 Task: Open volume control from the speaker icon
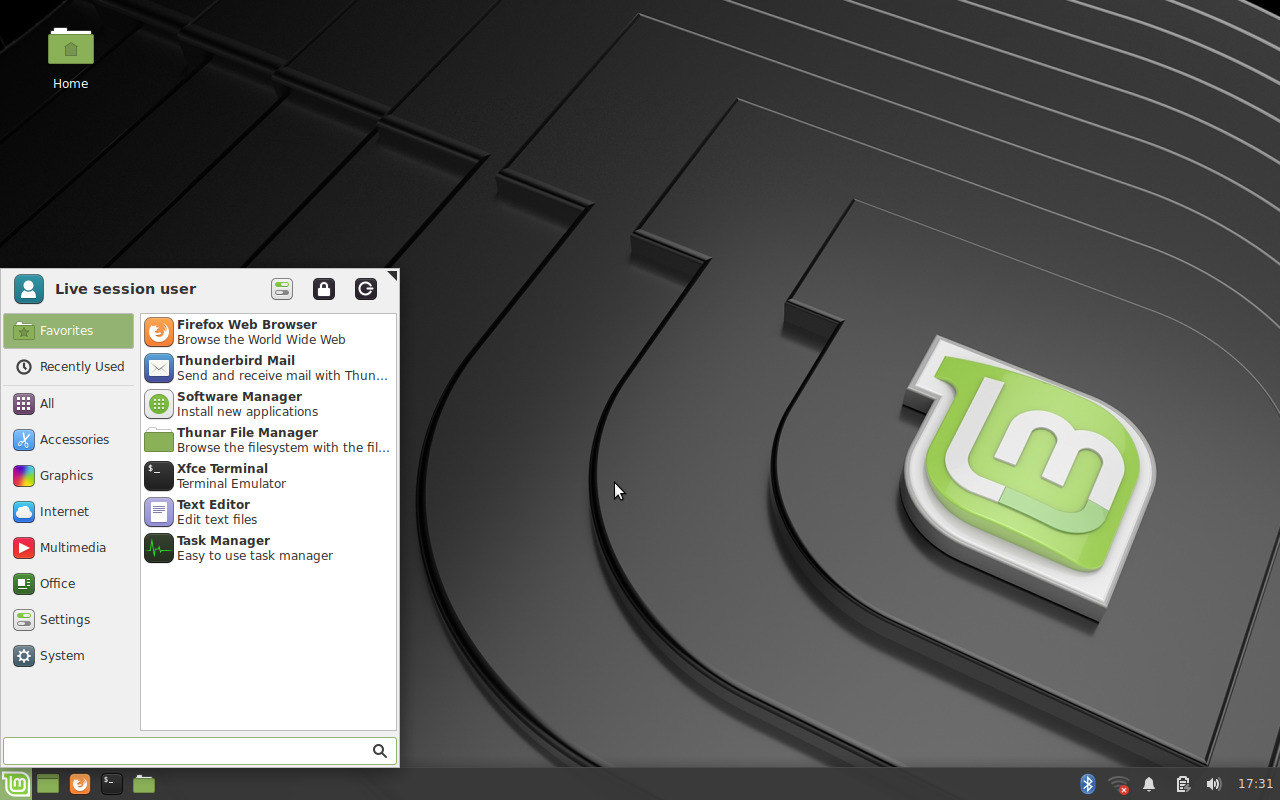click(x=1213, y=784)
